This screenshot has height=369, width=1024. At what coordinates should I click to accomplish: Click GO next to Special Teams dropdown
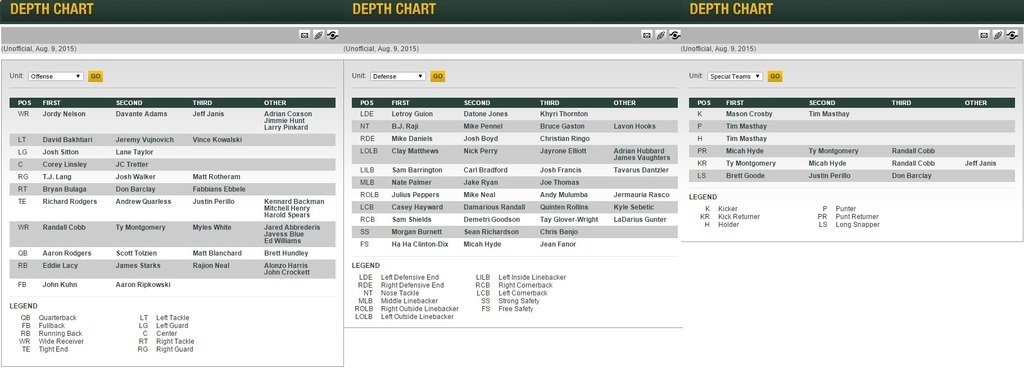(775, 76)
